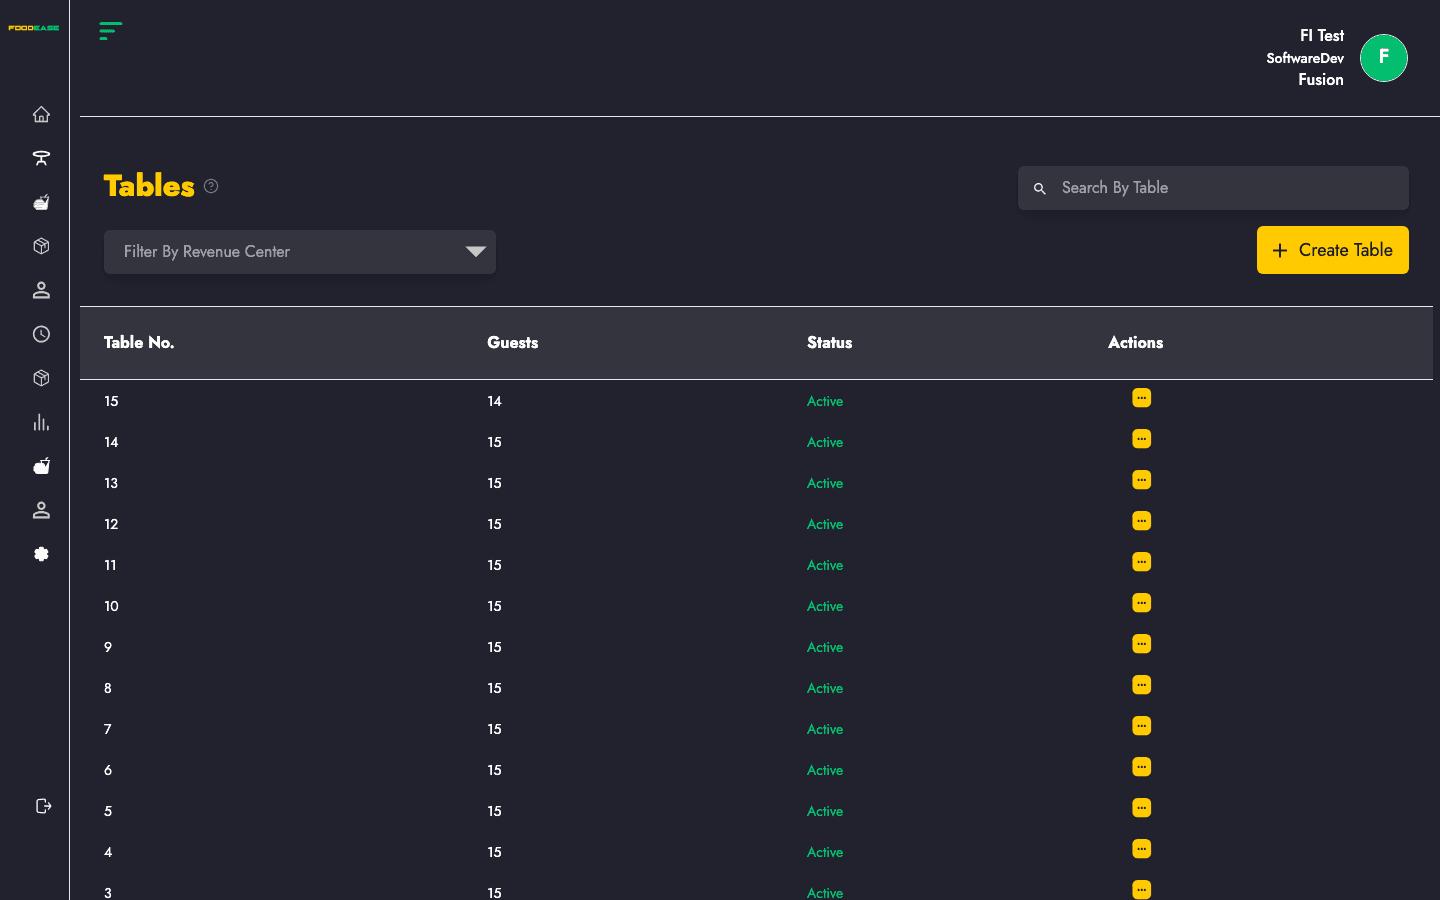This screenshot has width=1440, height=900.
Task: Click the Guests column header
Action: [x=513, y=342]
